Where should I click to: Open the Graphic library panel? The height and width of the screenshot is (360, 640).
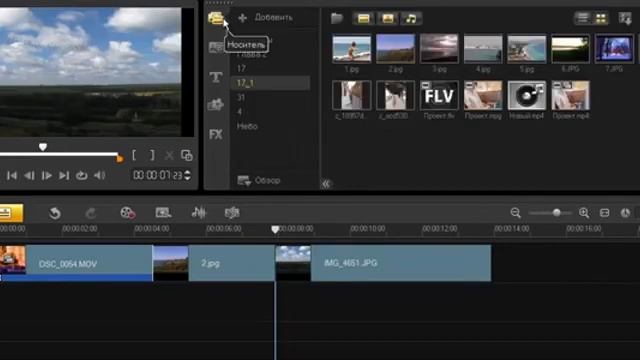click(216, 104)
